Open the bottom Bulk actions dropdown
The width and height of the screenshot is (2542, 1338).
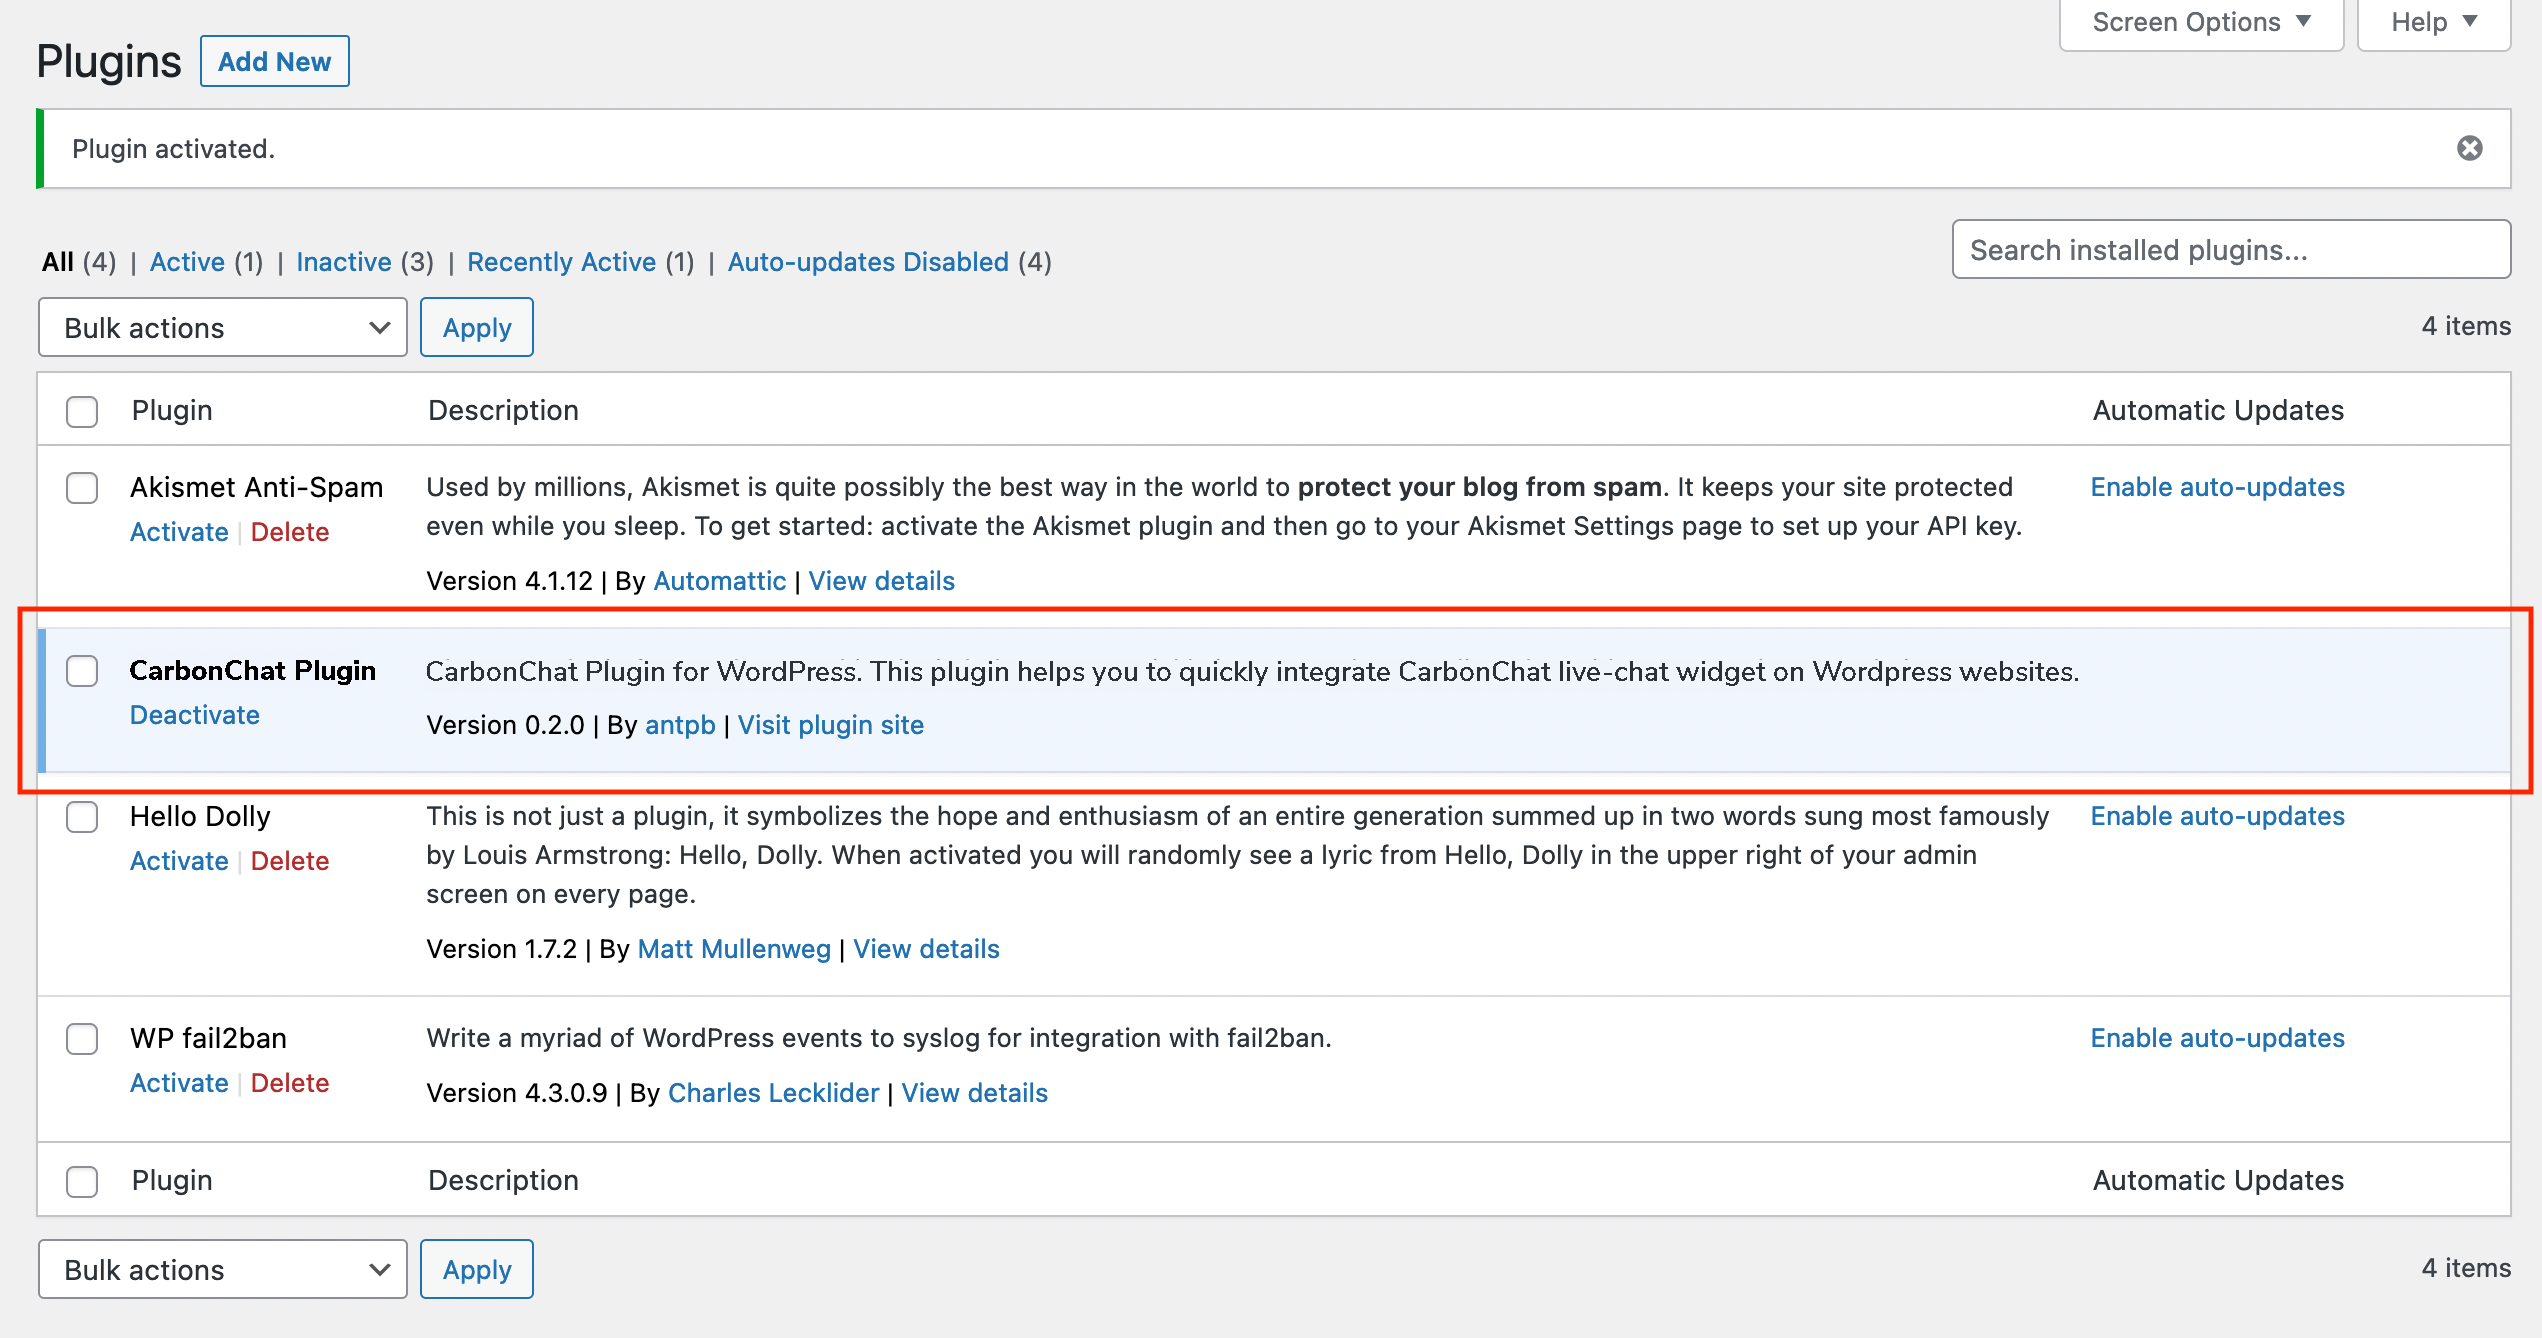[222, 1269]
